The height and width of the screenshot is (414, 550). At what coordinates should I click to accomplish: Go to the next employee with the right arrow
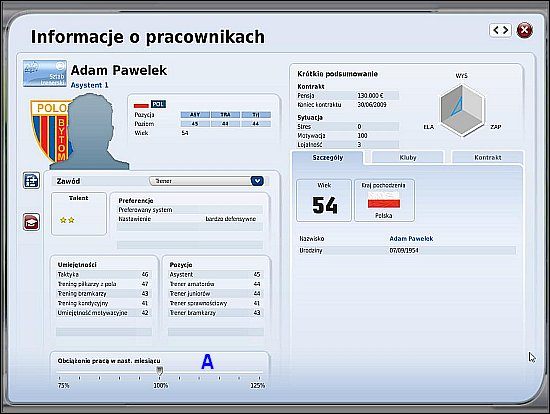[x=506, y=30]
